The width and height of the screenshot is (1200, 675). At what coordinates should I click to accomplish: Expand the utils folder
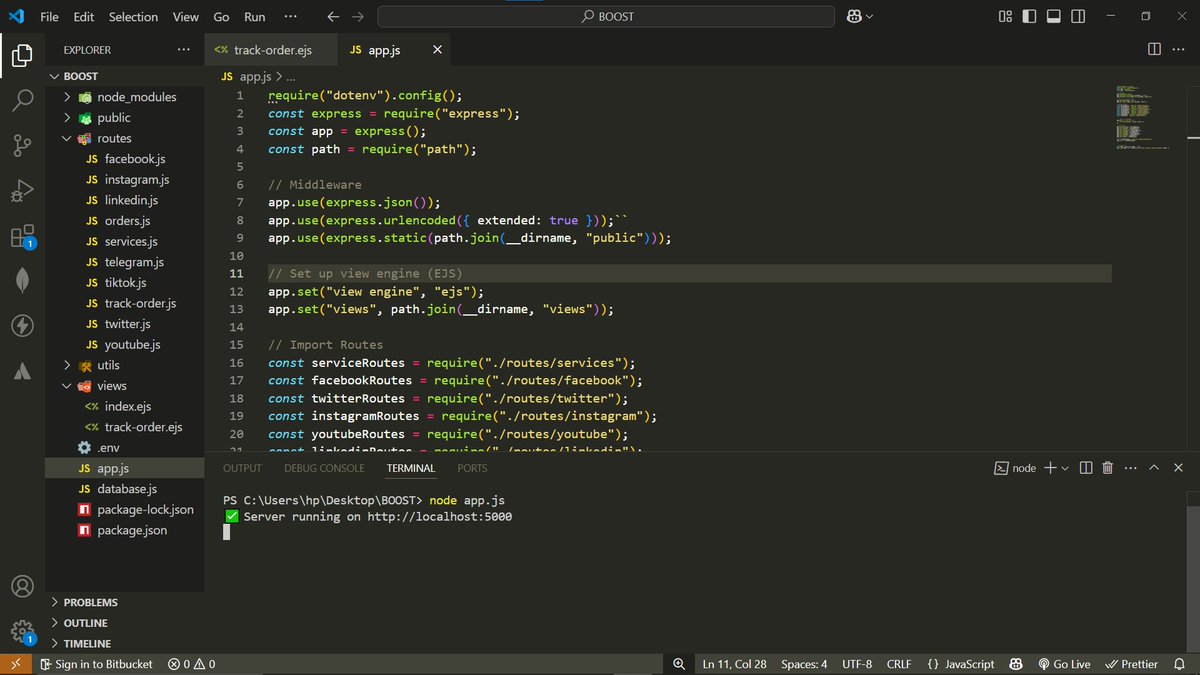pos(125,365)
